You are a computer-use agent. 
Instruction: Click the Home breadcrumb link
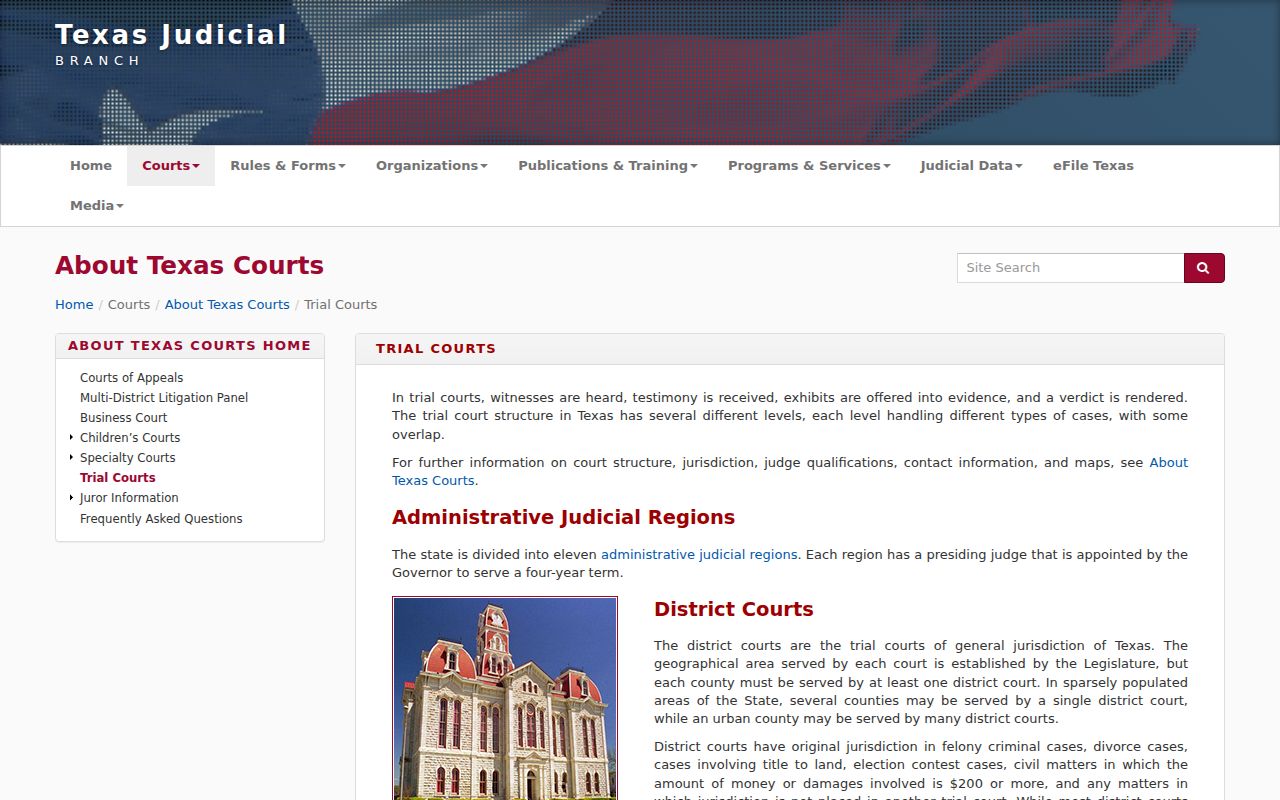pyautogui.click(x=74, y=305)
